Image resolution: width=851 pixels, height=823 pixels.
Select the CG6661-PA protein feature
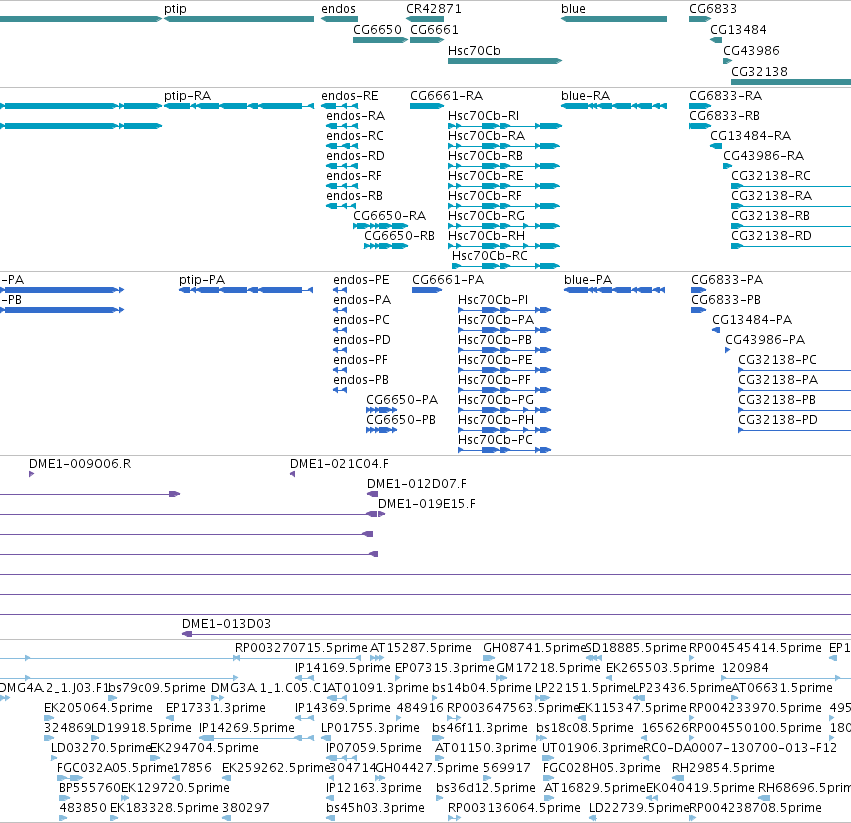pyautogui.click(x=427, y=290)
